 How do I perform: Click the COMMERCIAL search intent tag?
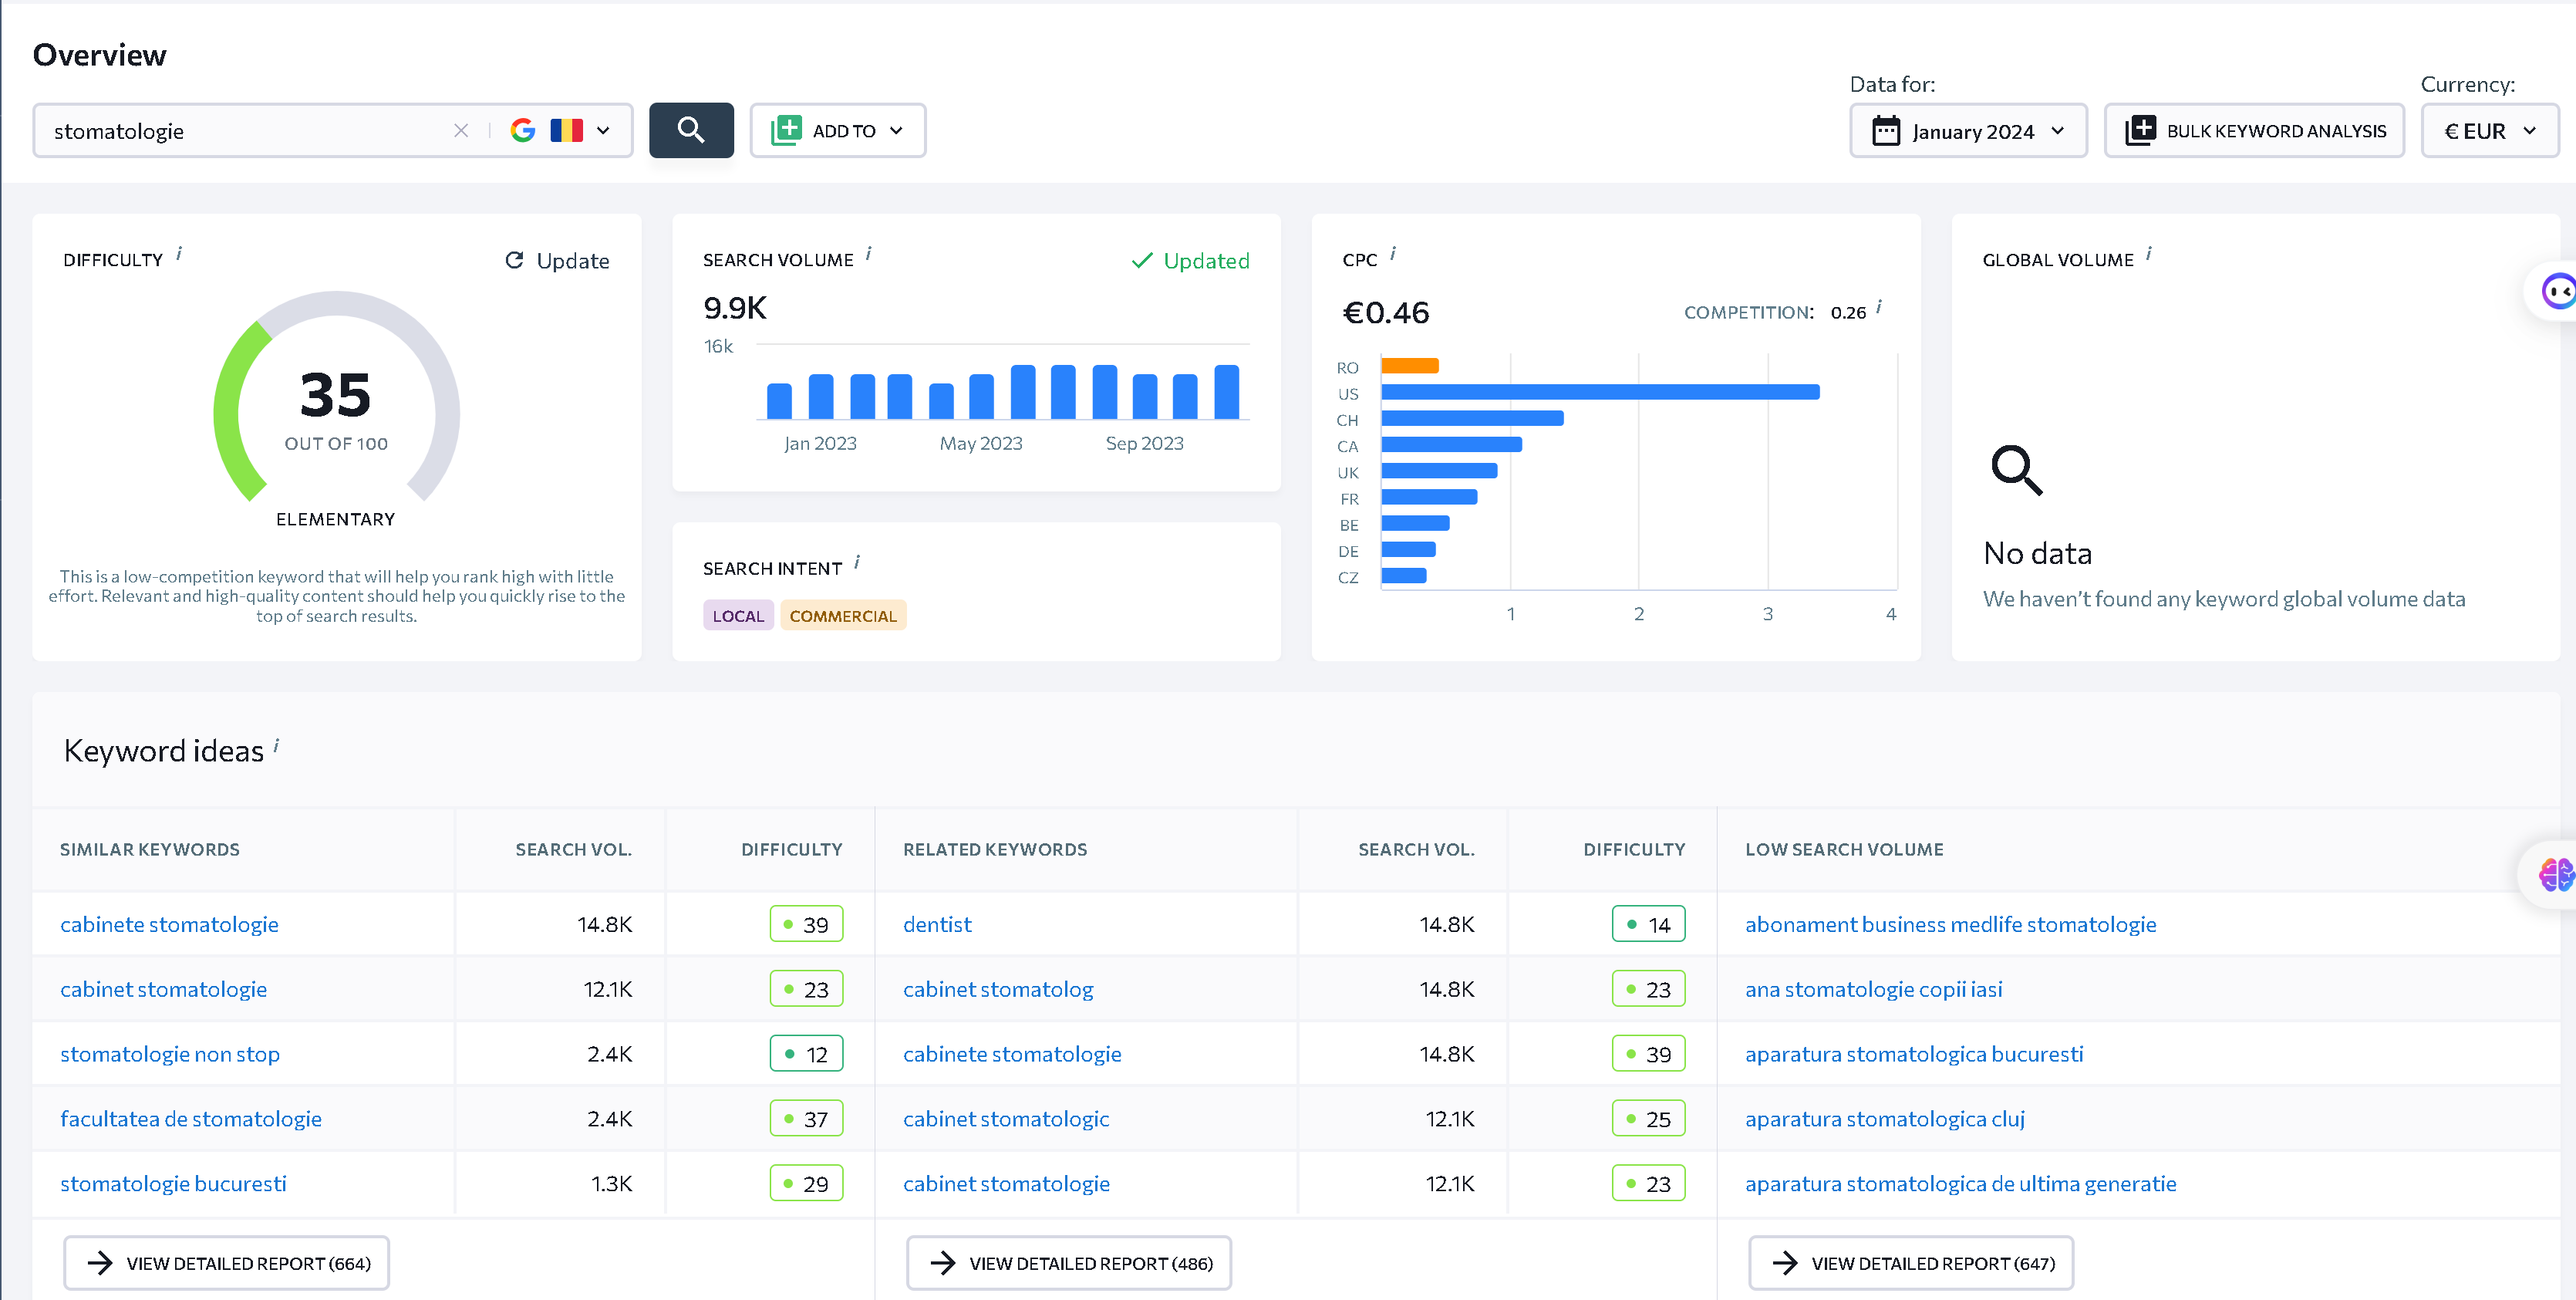[843, 616]
